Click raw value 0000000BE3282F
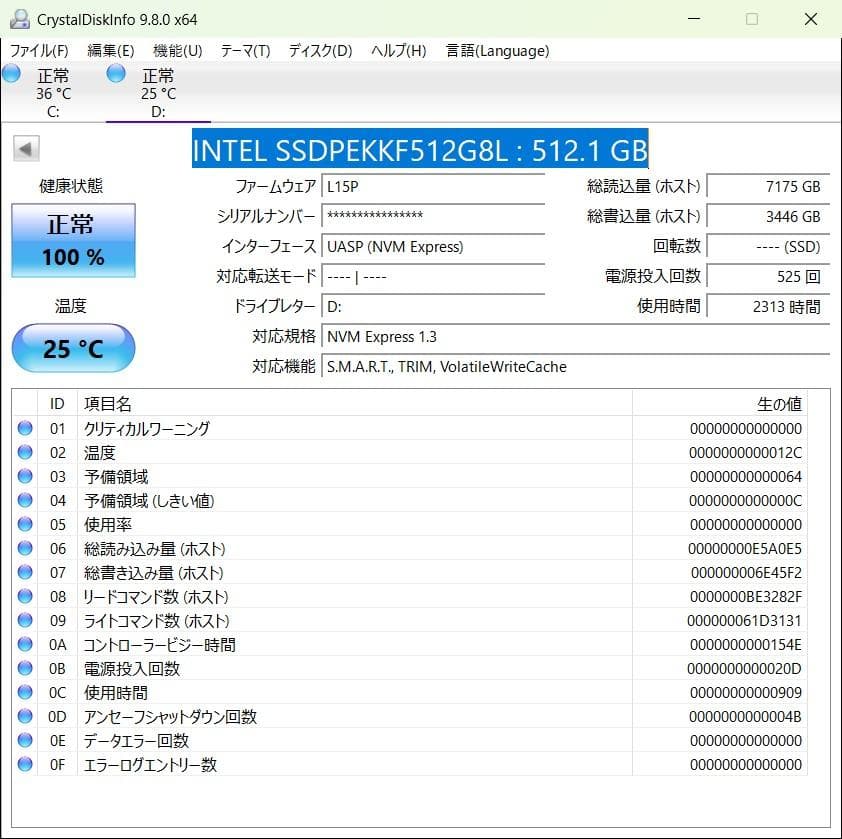Image resolution: width=842 pixels, height=839 pixels. click(746, 597)
